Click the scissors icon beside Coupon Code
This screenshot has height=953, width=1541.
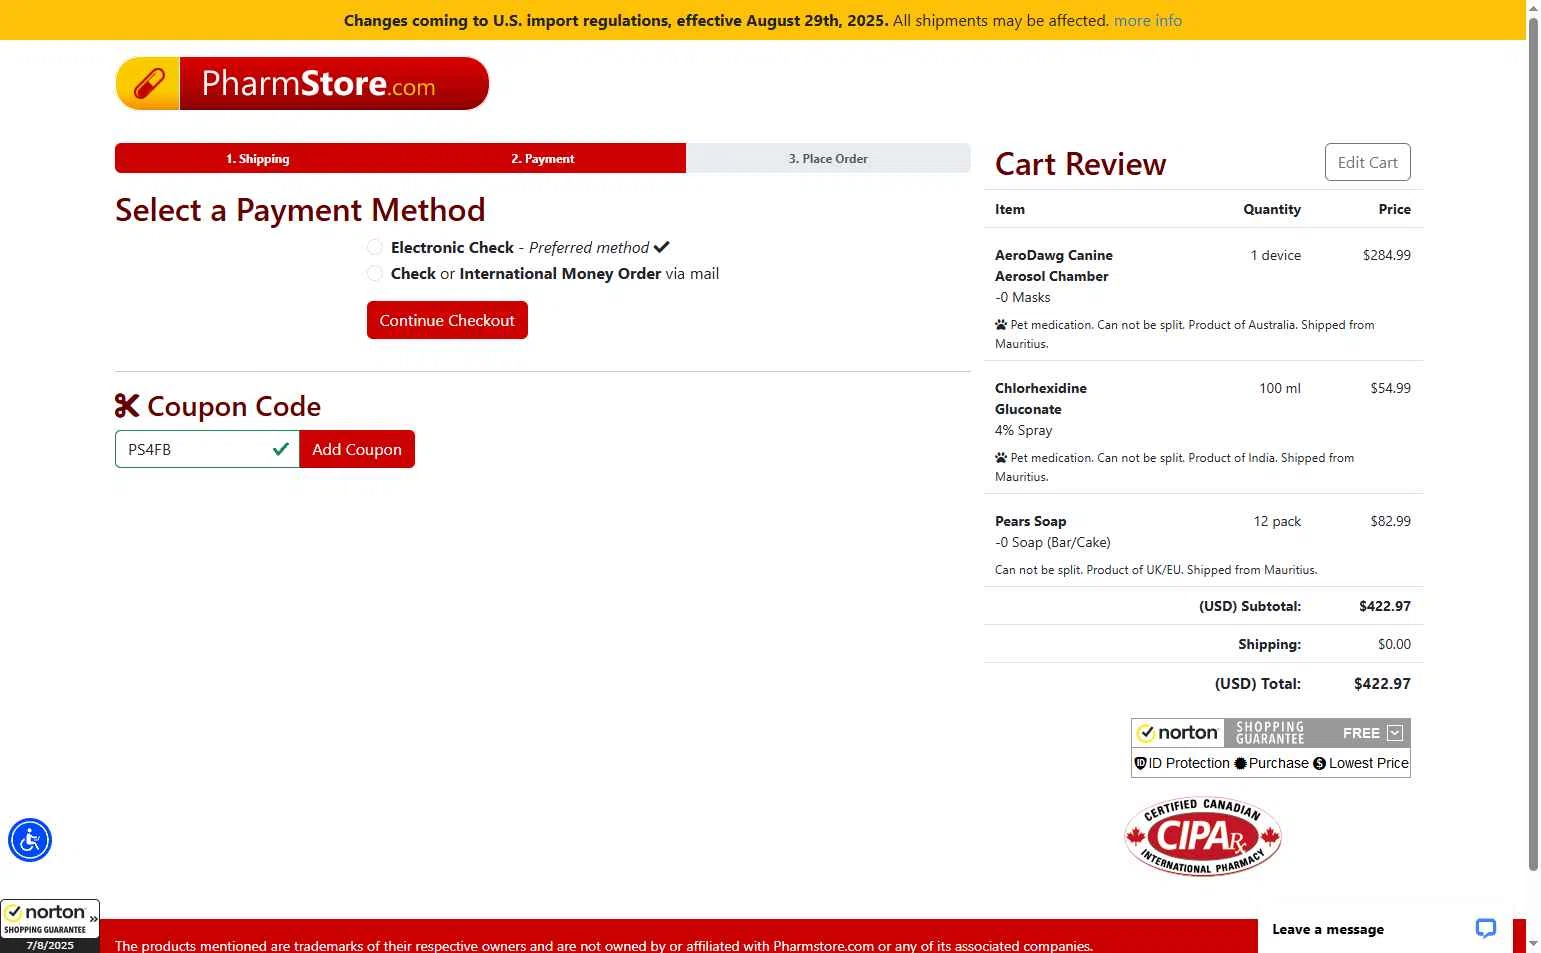pyautogui.click(x=127, y=406)
